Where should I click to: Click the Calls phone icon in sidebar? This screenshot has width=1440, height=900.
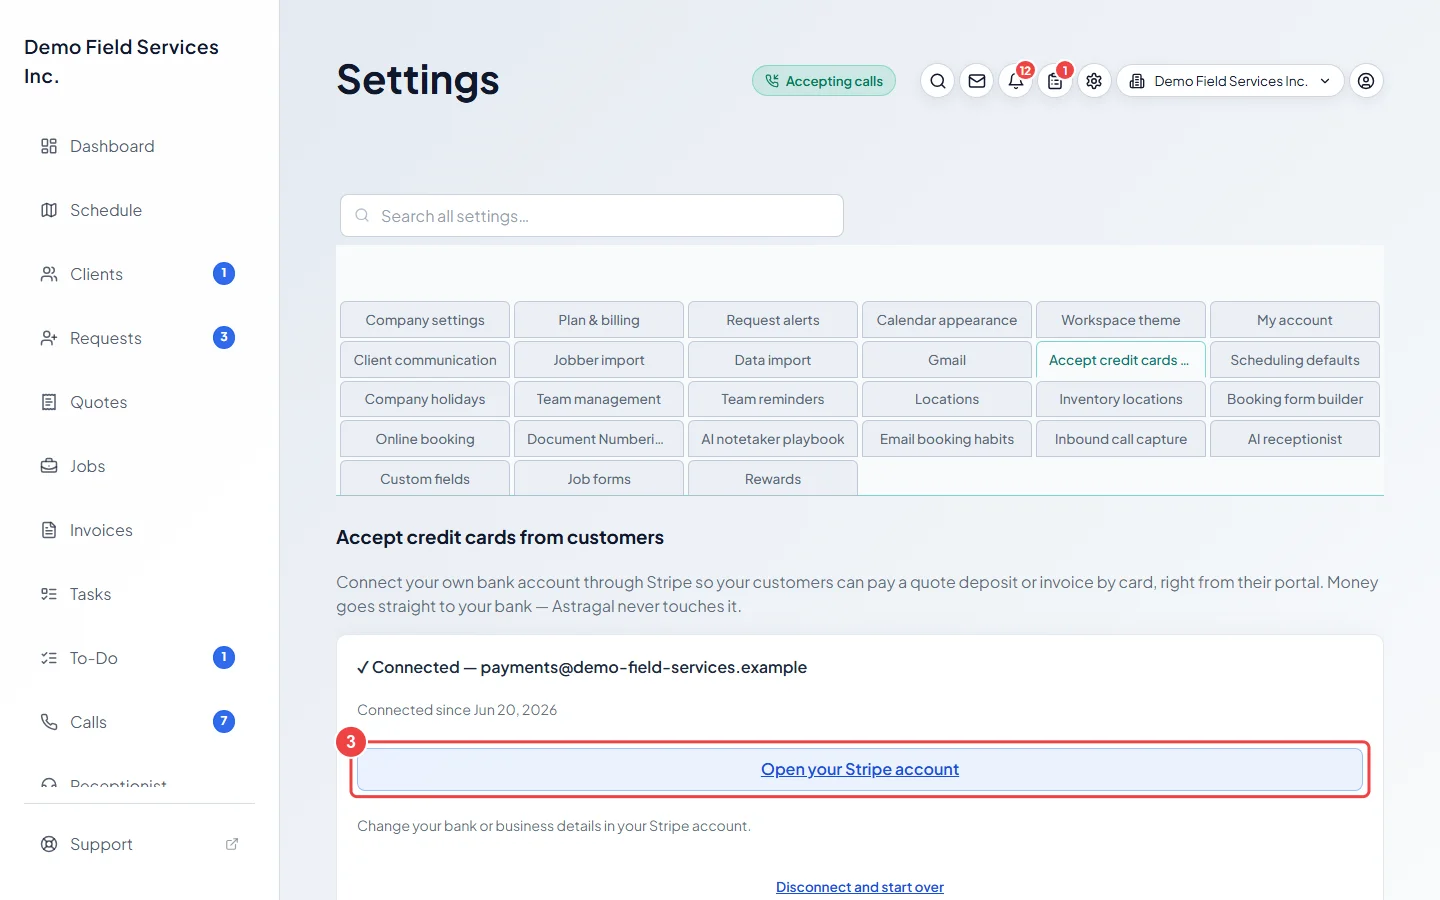[49, 722]
